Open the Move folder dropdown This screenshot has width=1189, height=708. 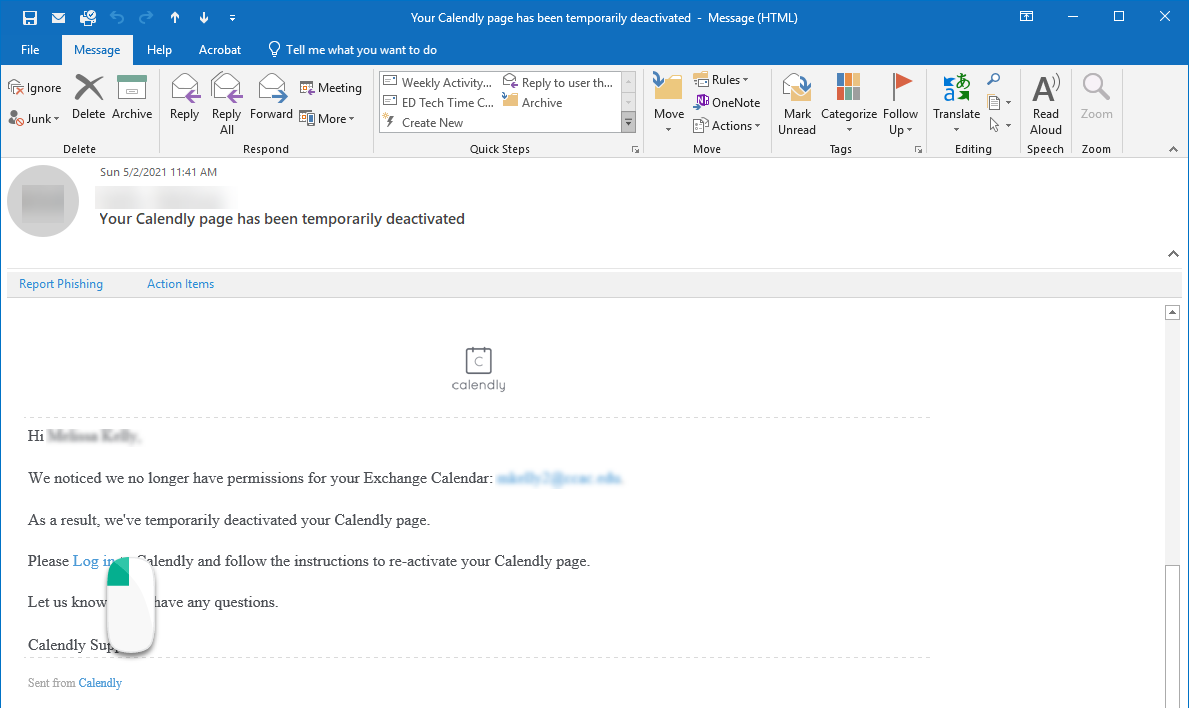669,105
